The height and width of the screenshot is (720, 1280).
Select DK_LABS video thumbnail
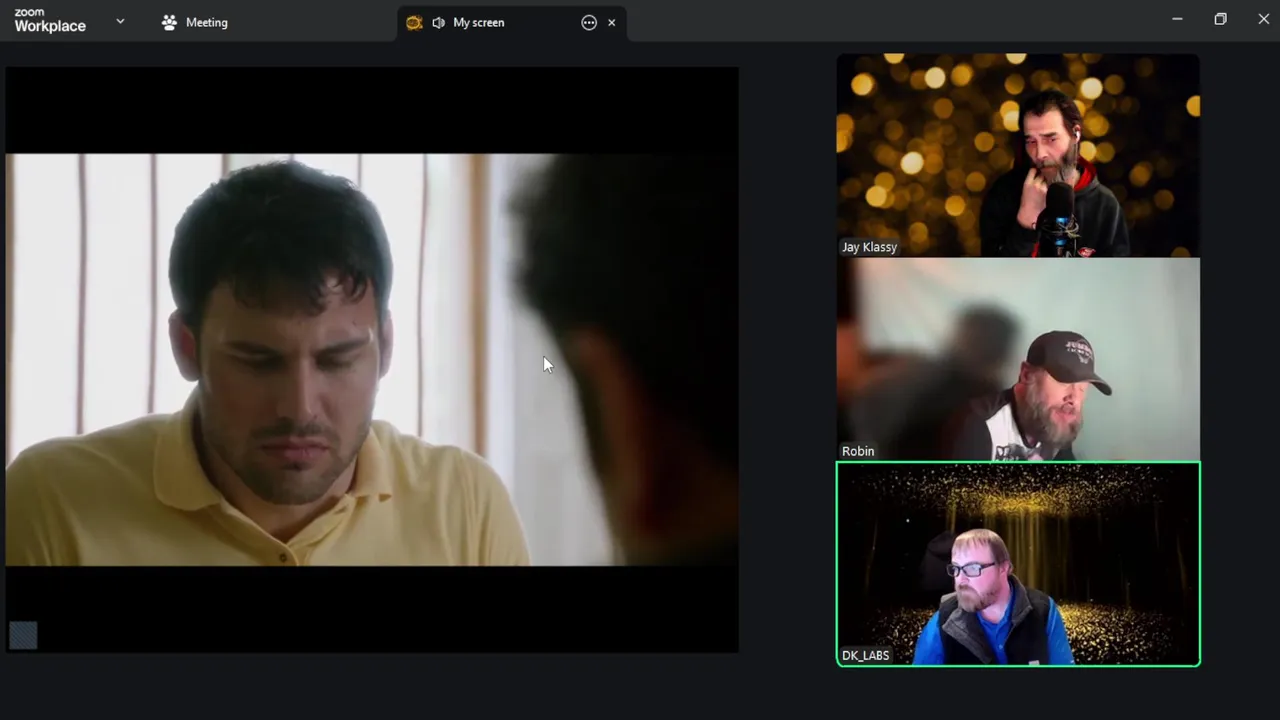1018,564
